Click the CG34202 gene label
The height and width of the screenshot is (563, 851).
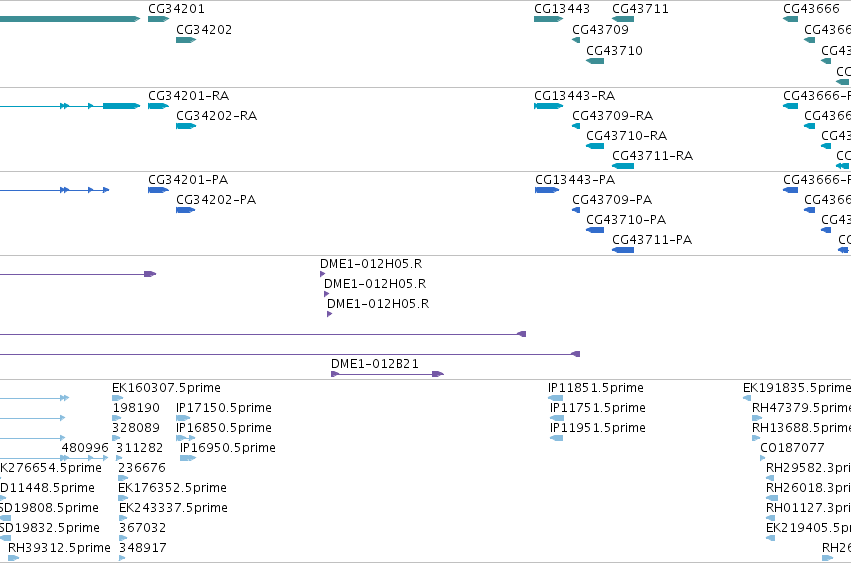pos(204,30)
